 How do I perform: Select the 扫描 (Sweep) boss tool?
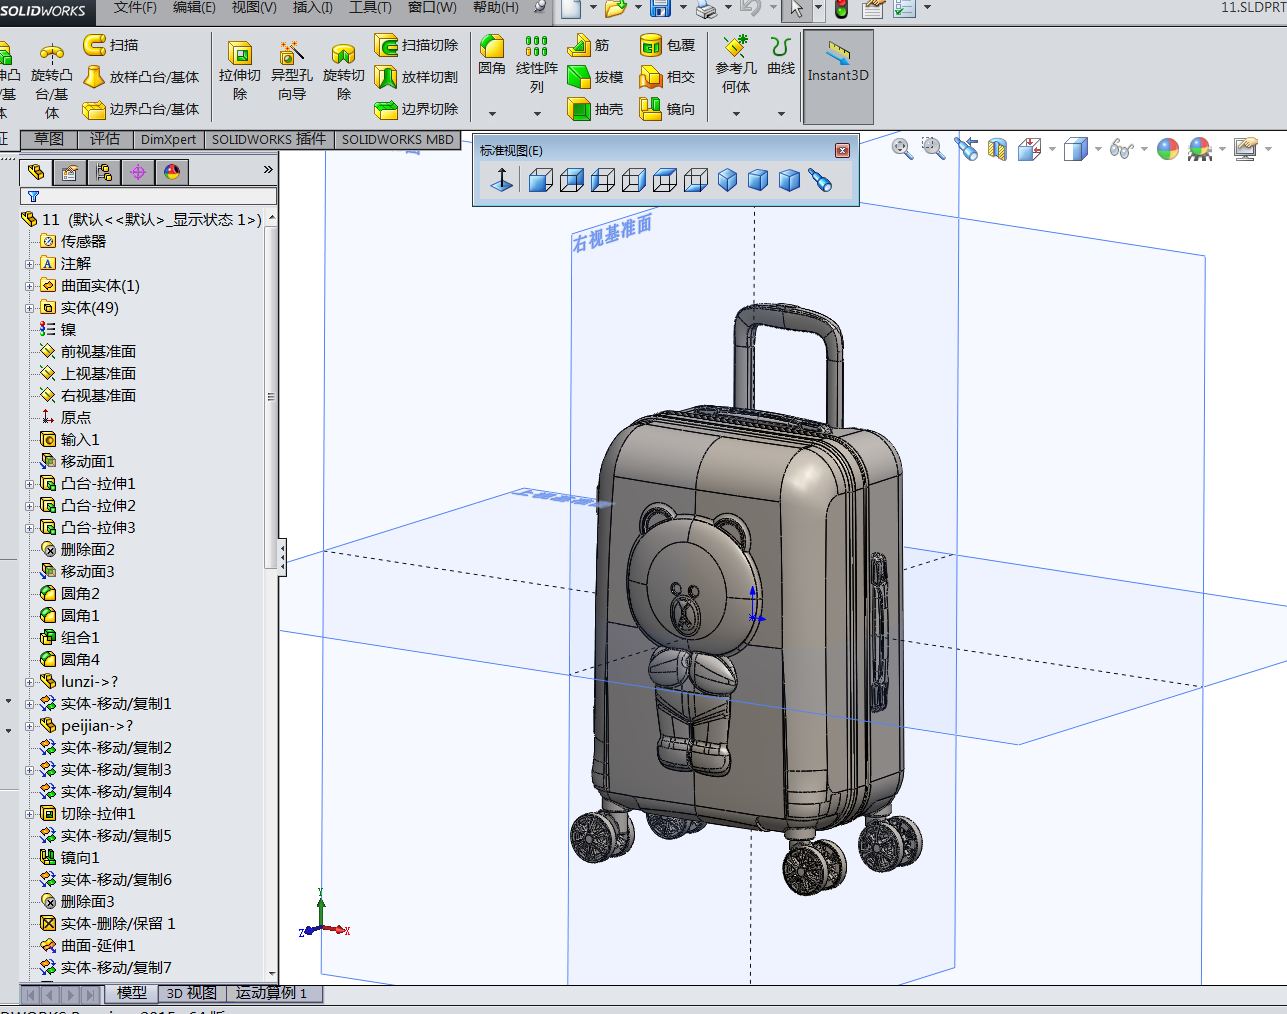click(112, 45)
